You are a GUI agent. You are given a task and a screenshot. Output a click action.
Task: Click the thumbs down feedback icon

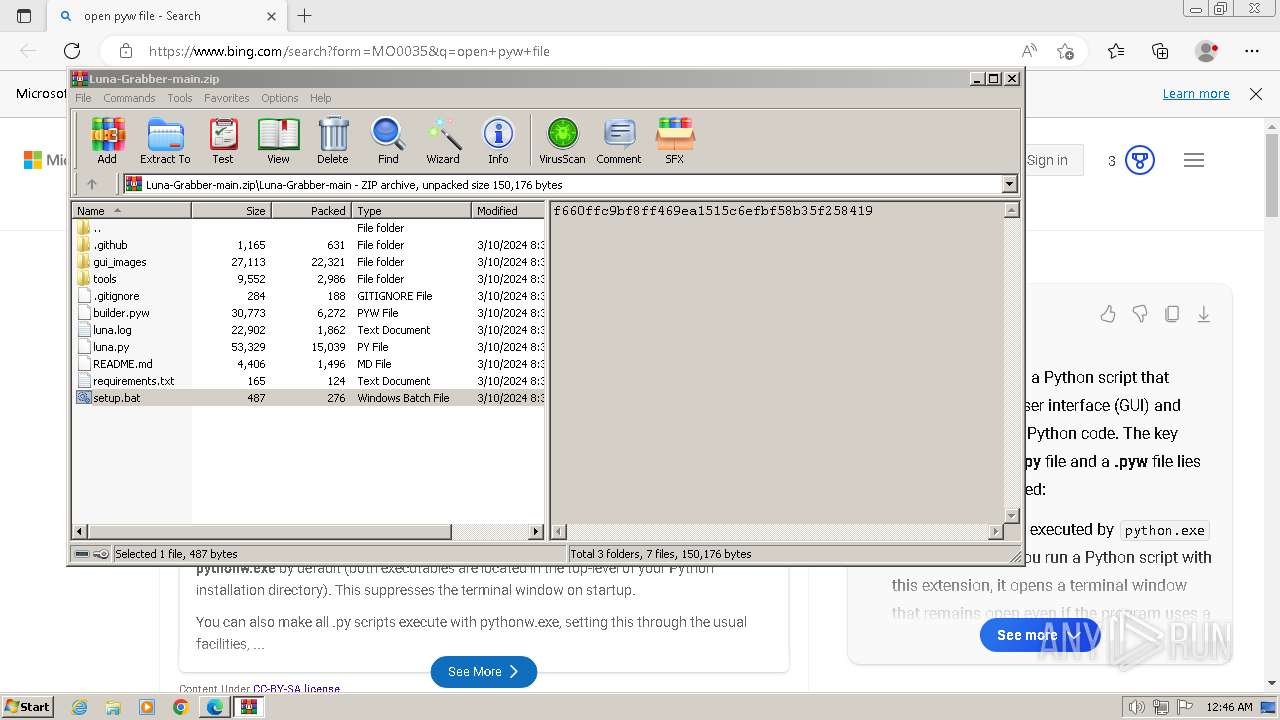[x=1140, y=314]
